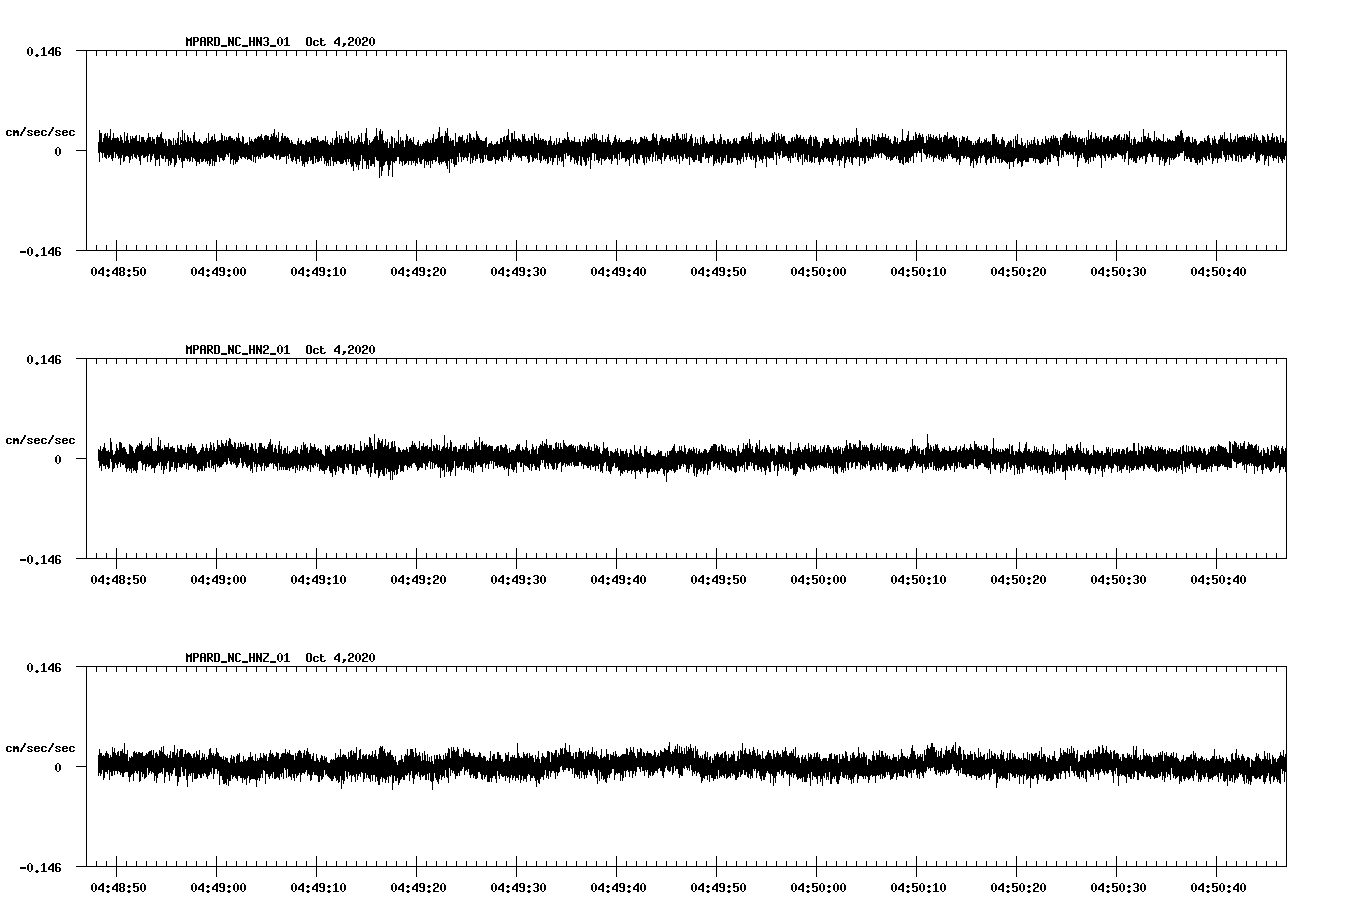The image size is (1358, 924).
Task: Click the Oct 4,2020 date on the top plot
Action: click(341, 41)
